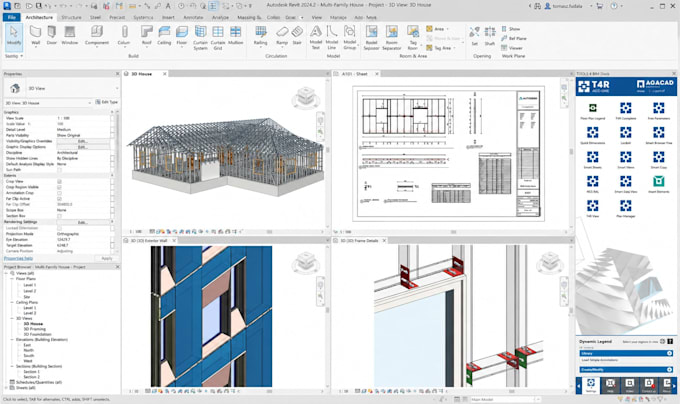
Task: Toggle the Sun Path checkbox
Action: pos(59,170)
